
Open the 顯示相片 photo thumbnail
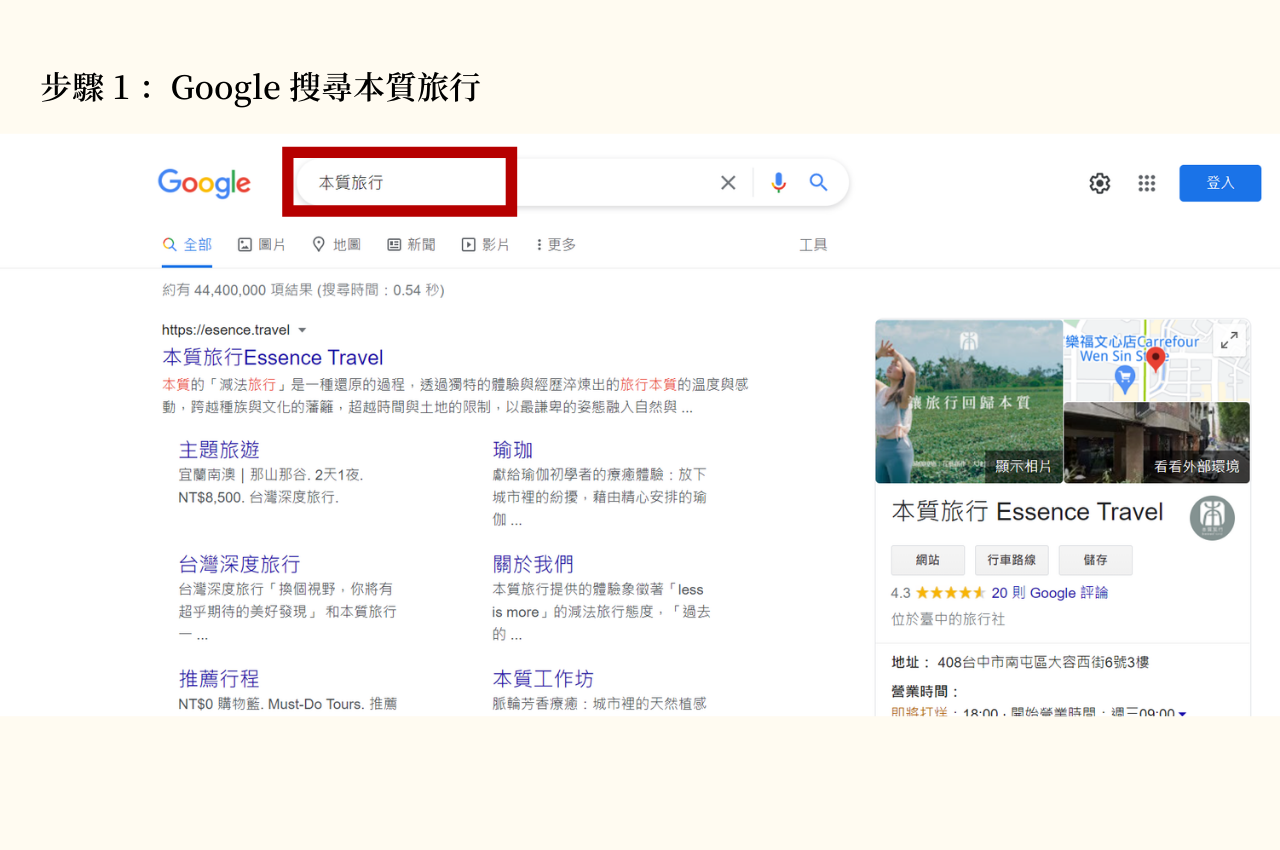(969, 401)
